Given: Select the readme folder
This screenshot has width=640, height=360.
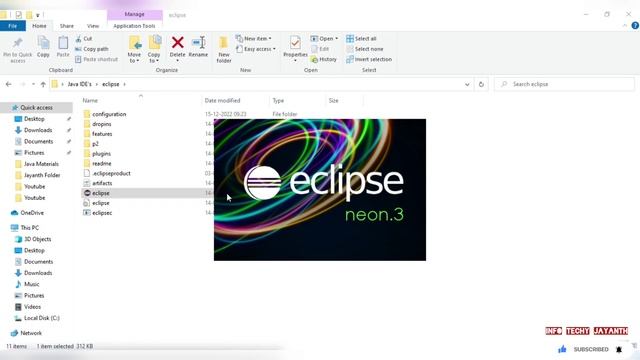Looking at the screenshot, I should click(97, 163).
